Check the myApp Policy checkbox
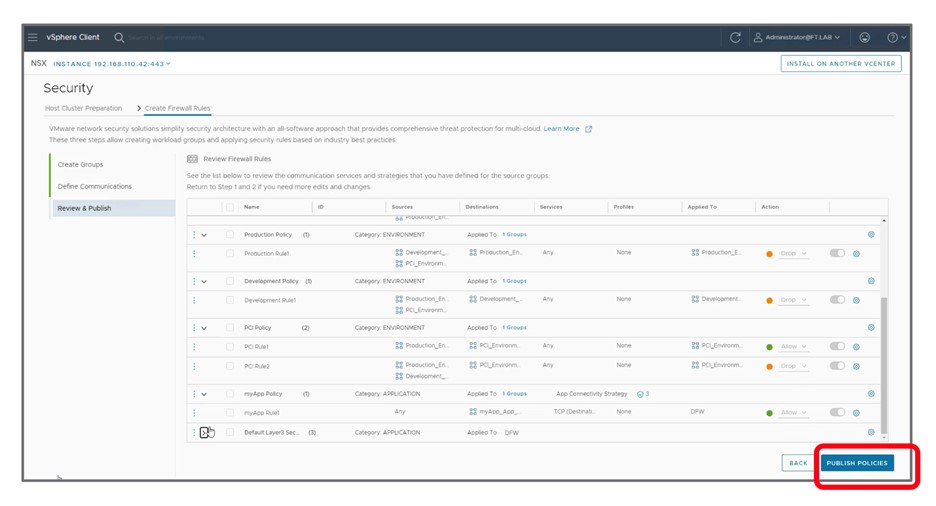Screen dimensions: 936x506 230,394
